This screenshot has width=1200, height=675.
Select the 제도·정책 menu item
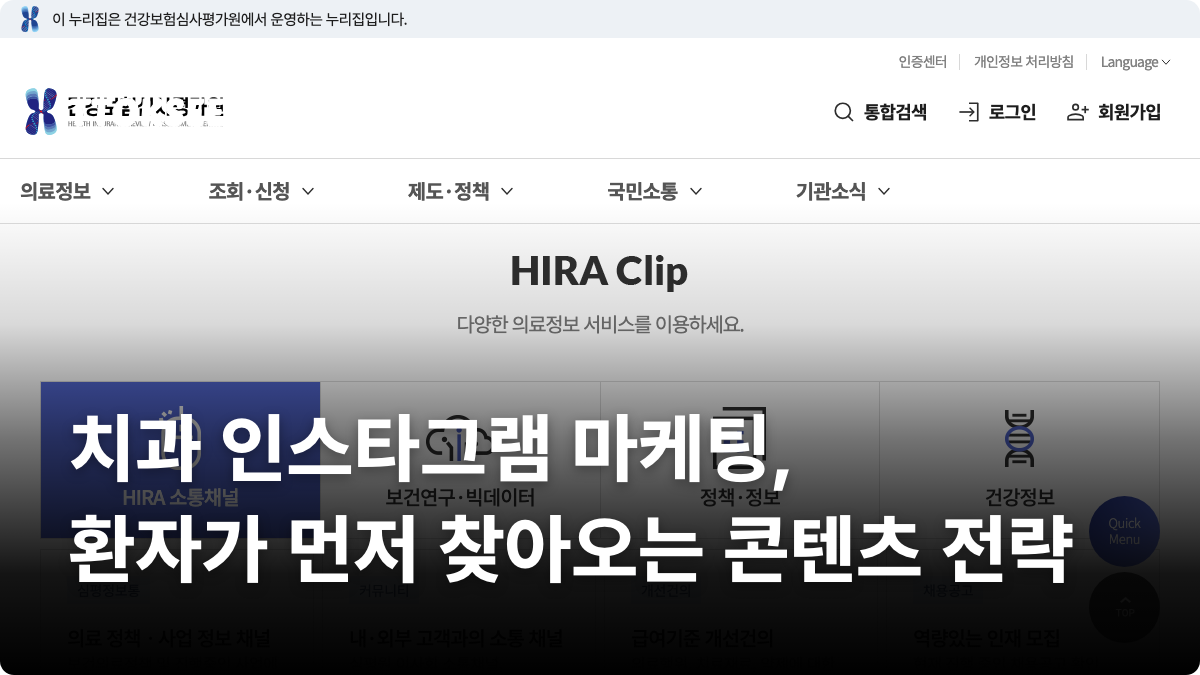tap(456, 191)
